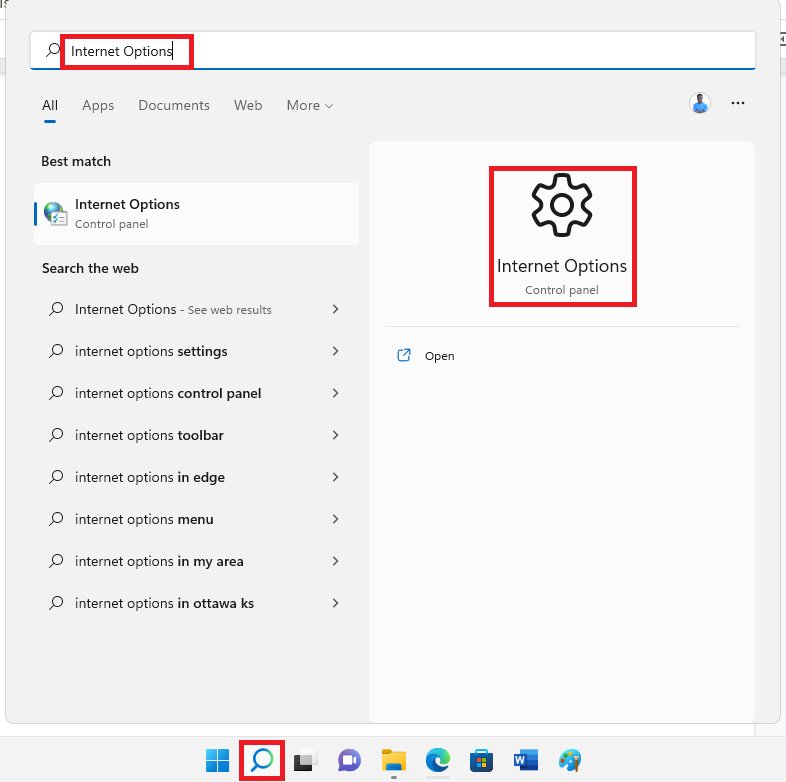
Task: Expand arrow for internet options in my area
Action: click(x=335, y=561)
